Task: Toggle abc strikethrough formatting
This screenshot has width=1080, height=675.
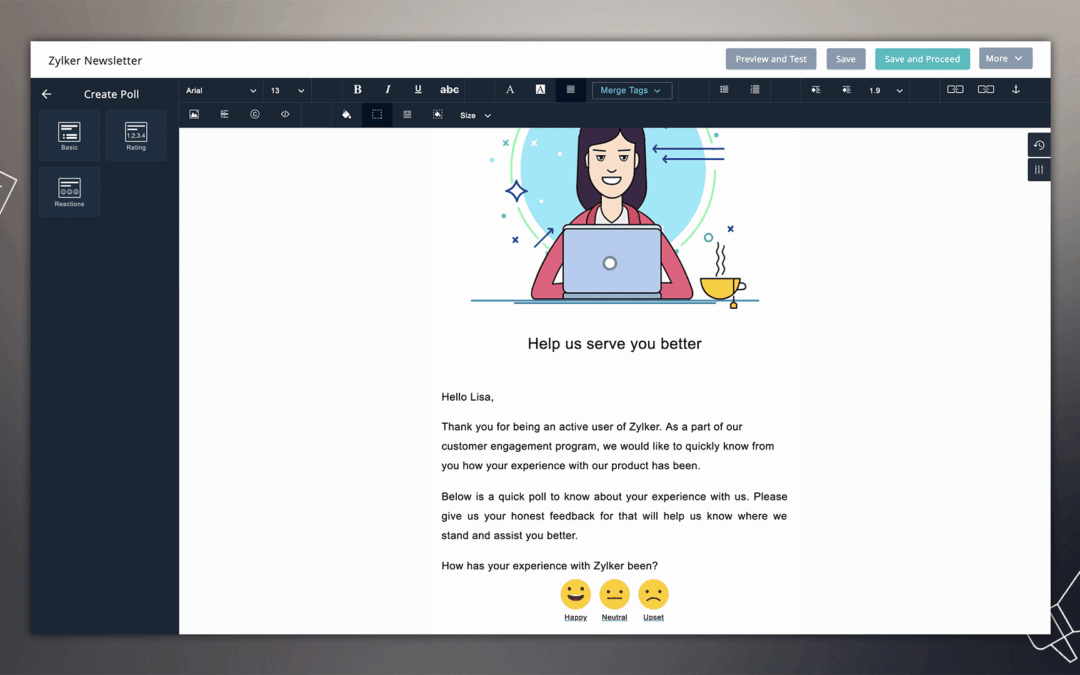Action: [x=449, y=90]
